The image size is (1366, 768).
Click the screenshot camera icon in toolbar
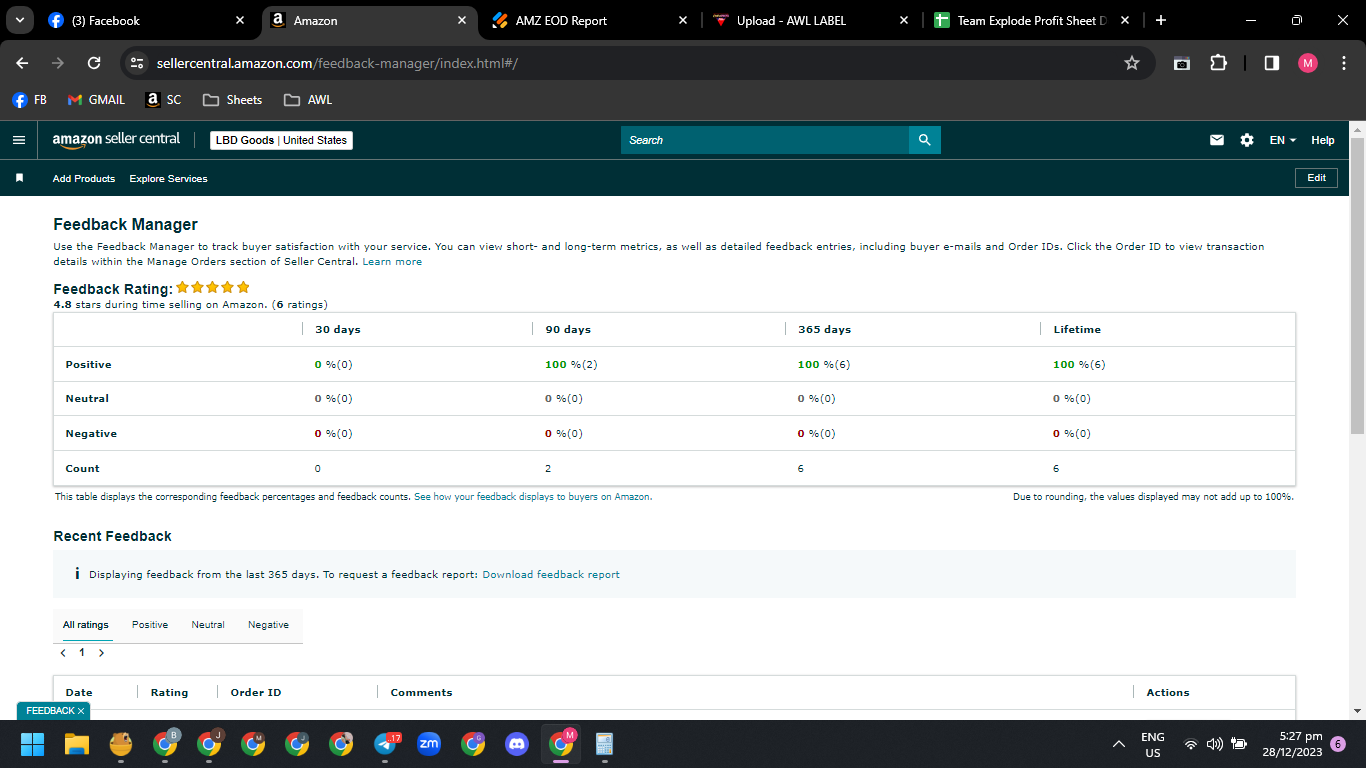[x=1181, y=63]
